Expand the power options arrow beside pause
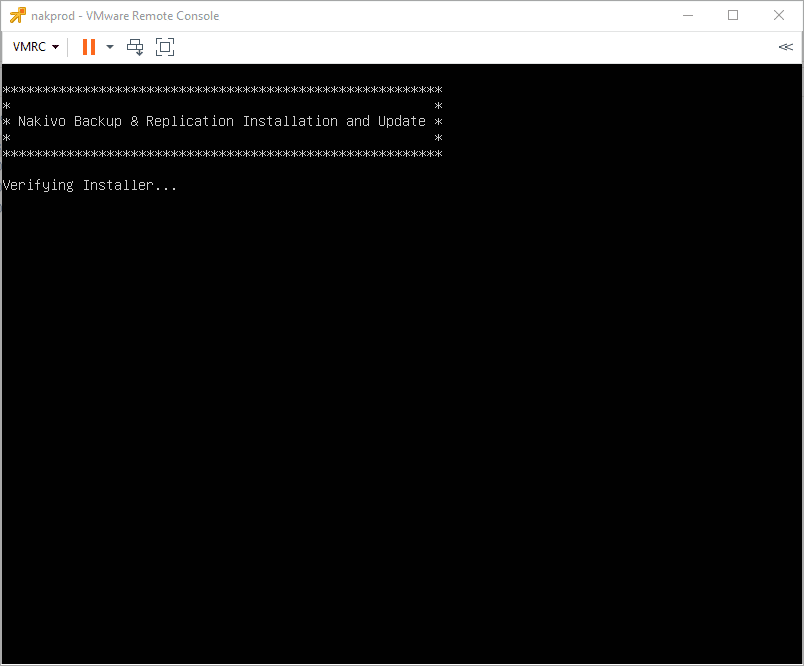Screen dimensions: 804x666 coord(110,47)
